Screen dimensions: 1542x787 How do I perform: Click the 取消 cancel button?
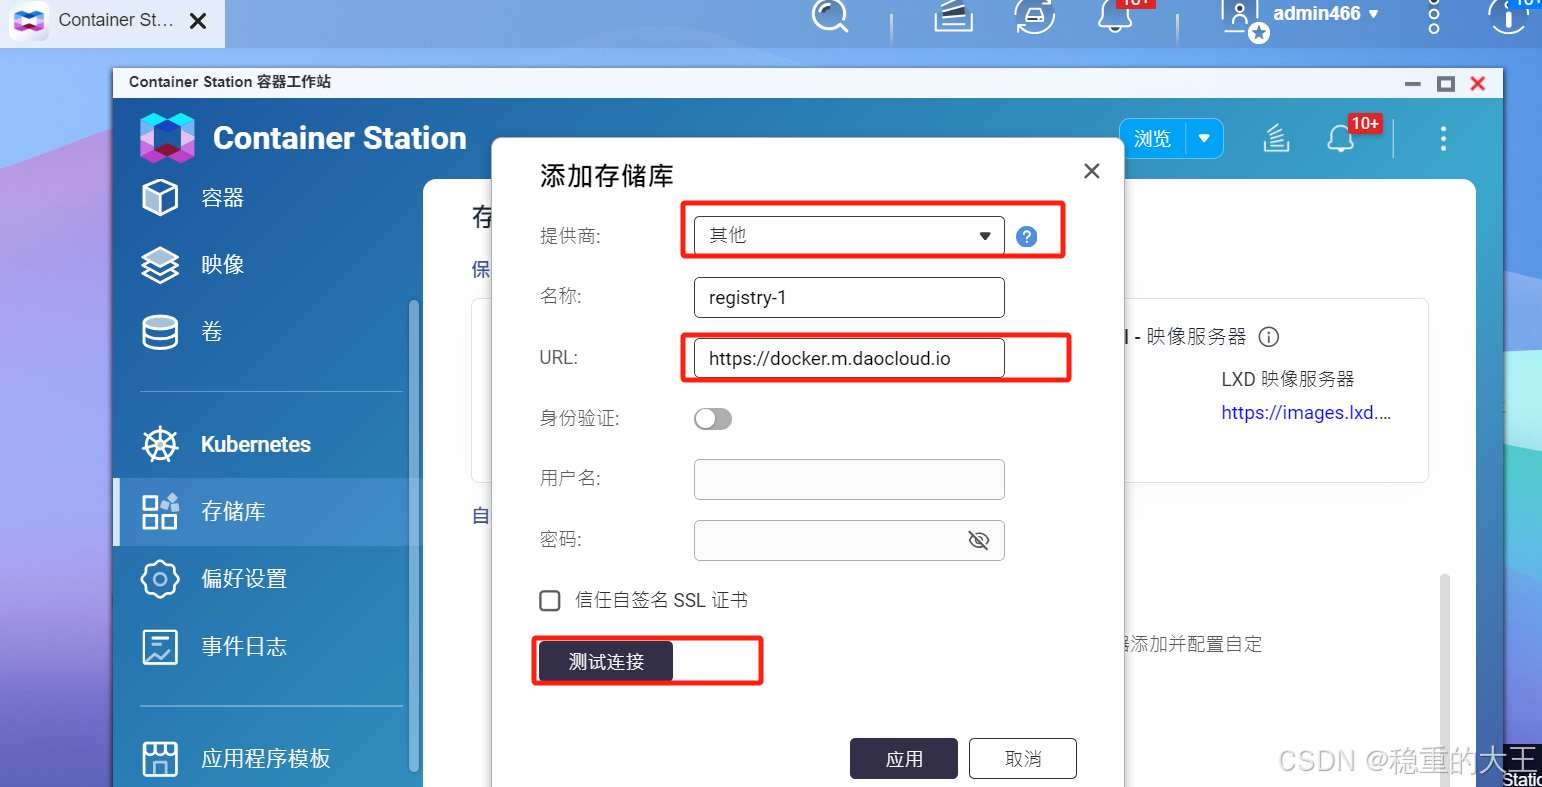(1023, 759)
